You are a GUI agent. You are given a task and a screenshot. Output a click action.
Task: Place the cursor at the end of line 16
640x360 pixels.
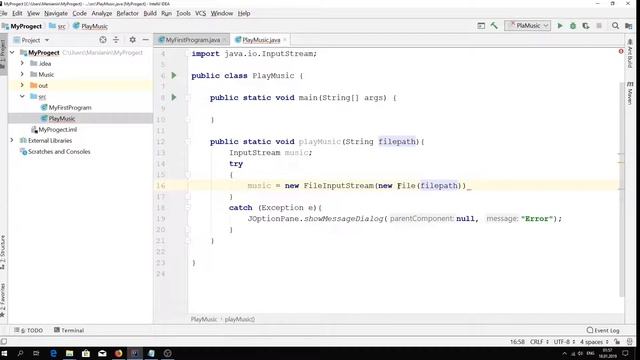tap(467, 186)
